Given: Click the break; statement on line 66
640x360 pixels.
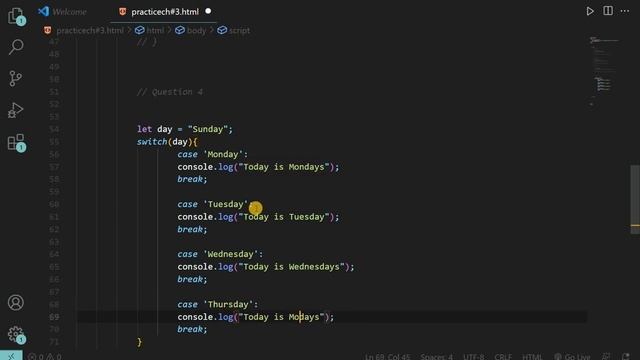Looking at the screenshot, I should click(192, 279).
